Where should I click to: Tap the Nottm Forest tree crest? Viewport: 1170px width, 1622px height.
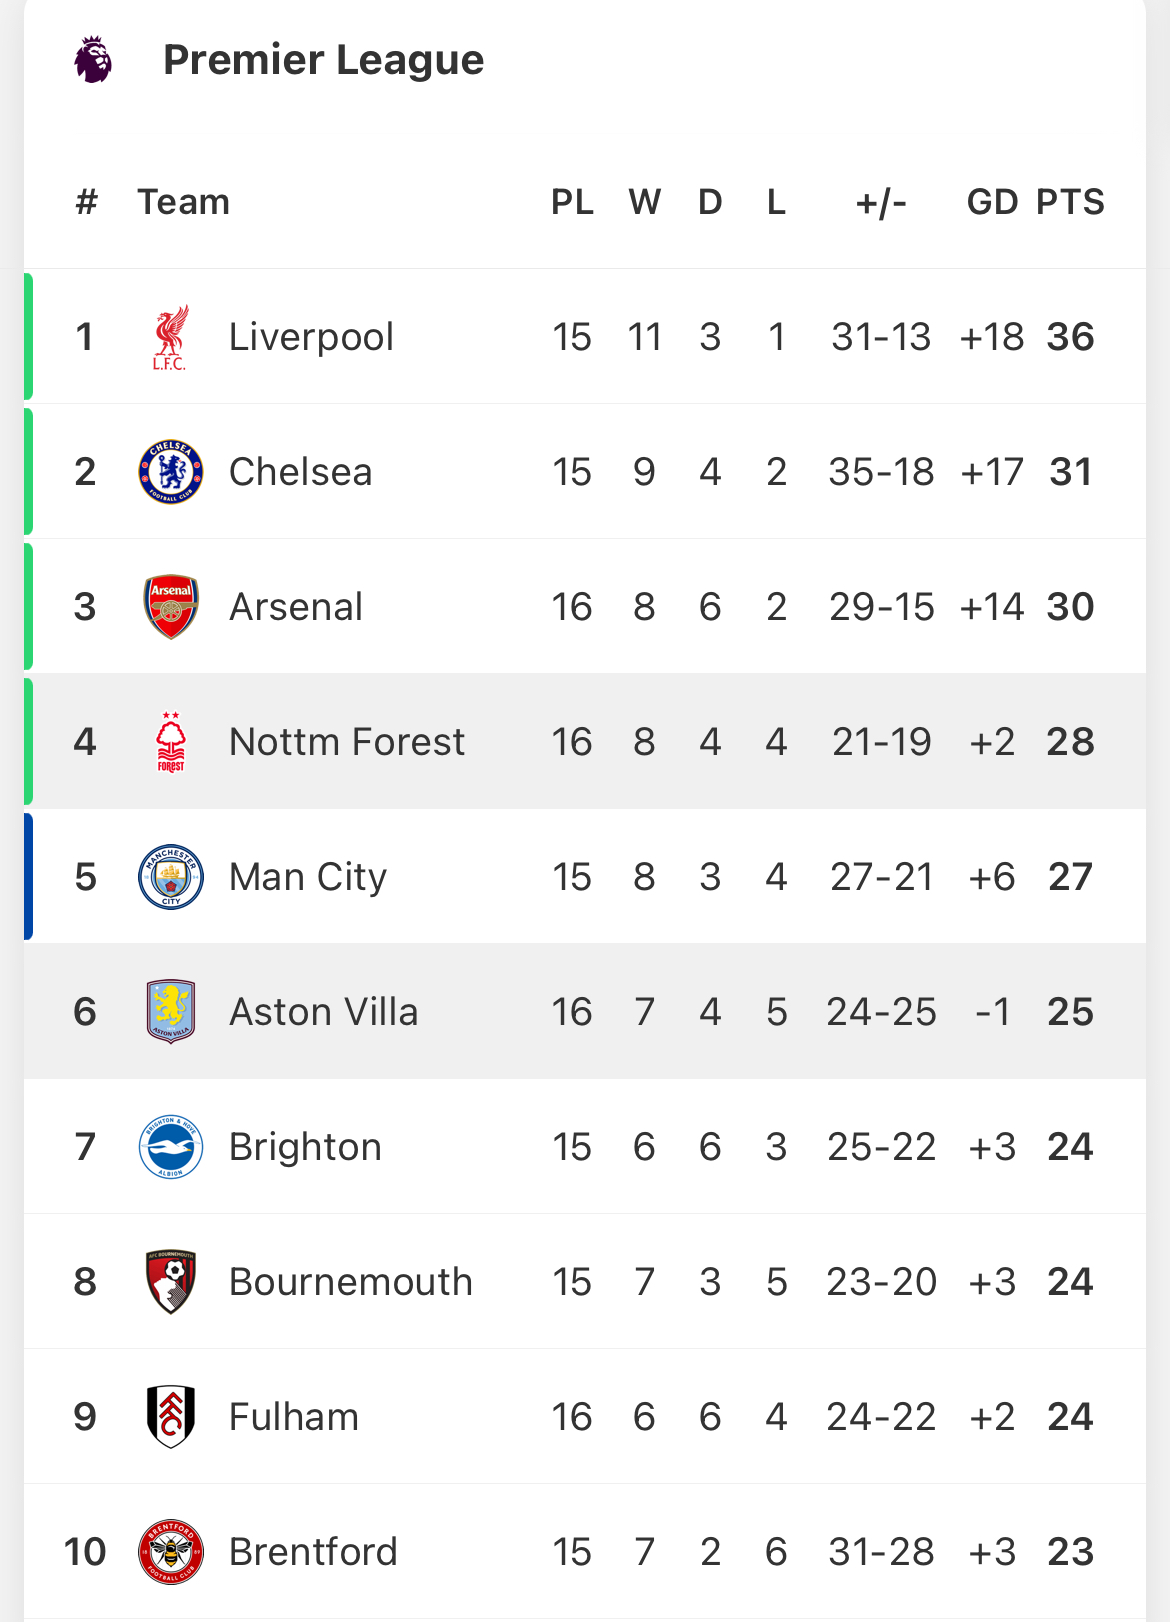click(171, 742)
